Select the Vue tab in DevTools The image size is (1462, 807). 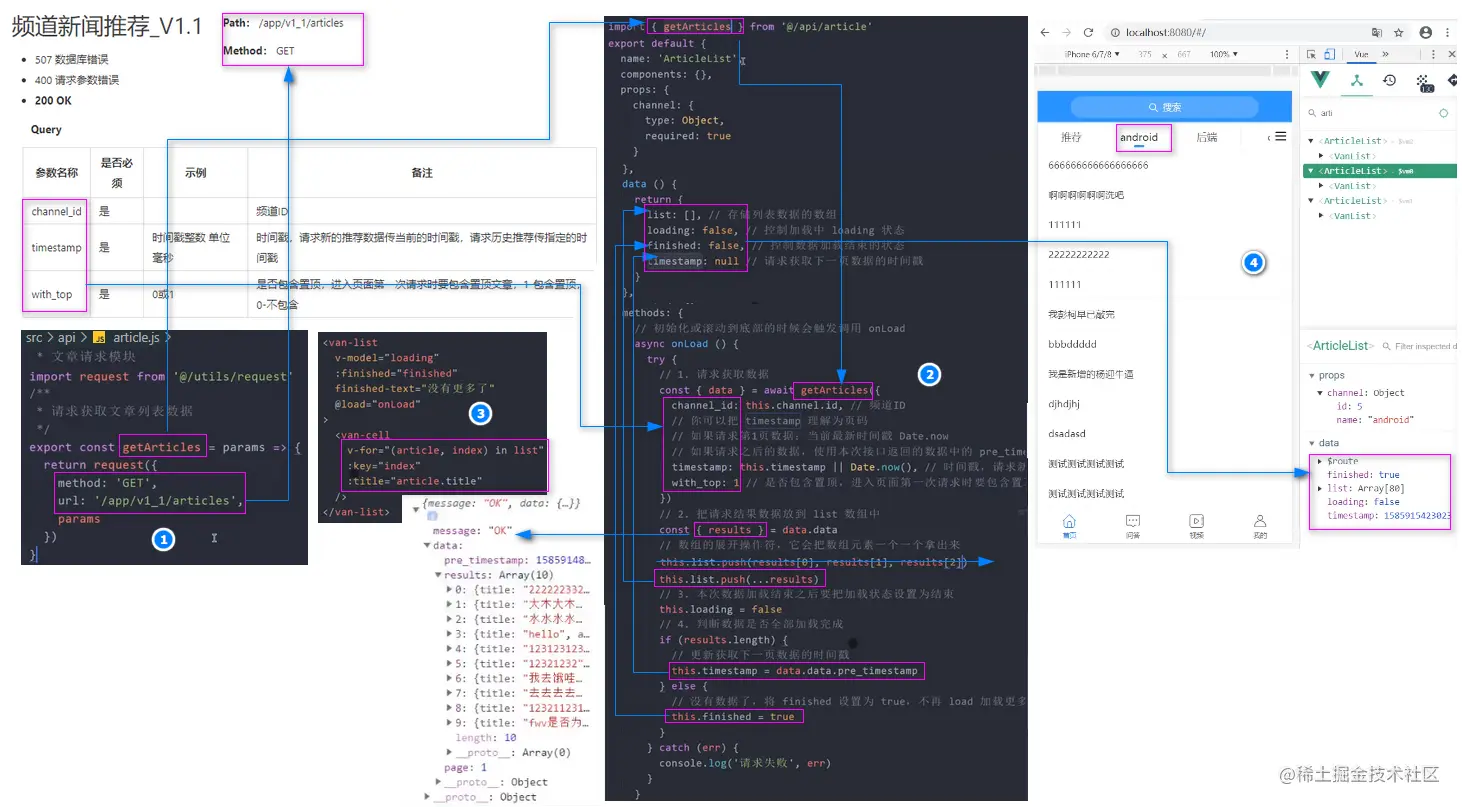coord(1361,54)
